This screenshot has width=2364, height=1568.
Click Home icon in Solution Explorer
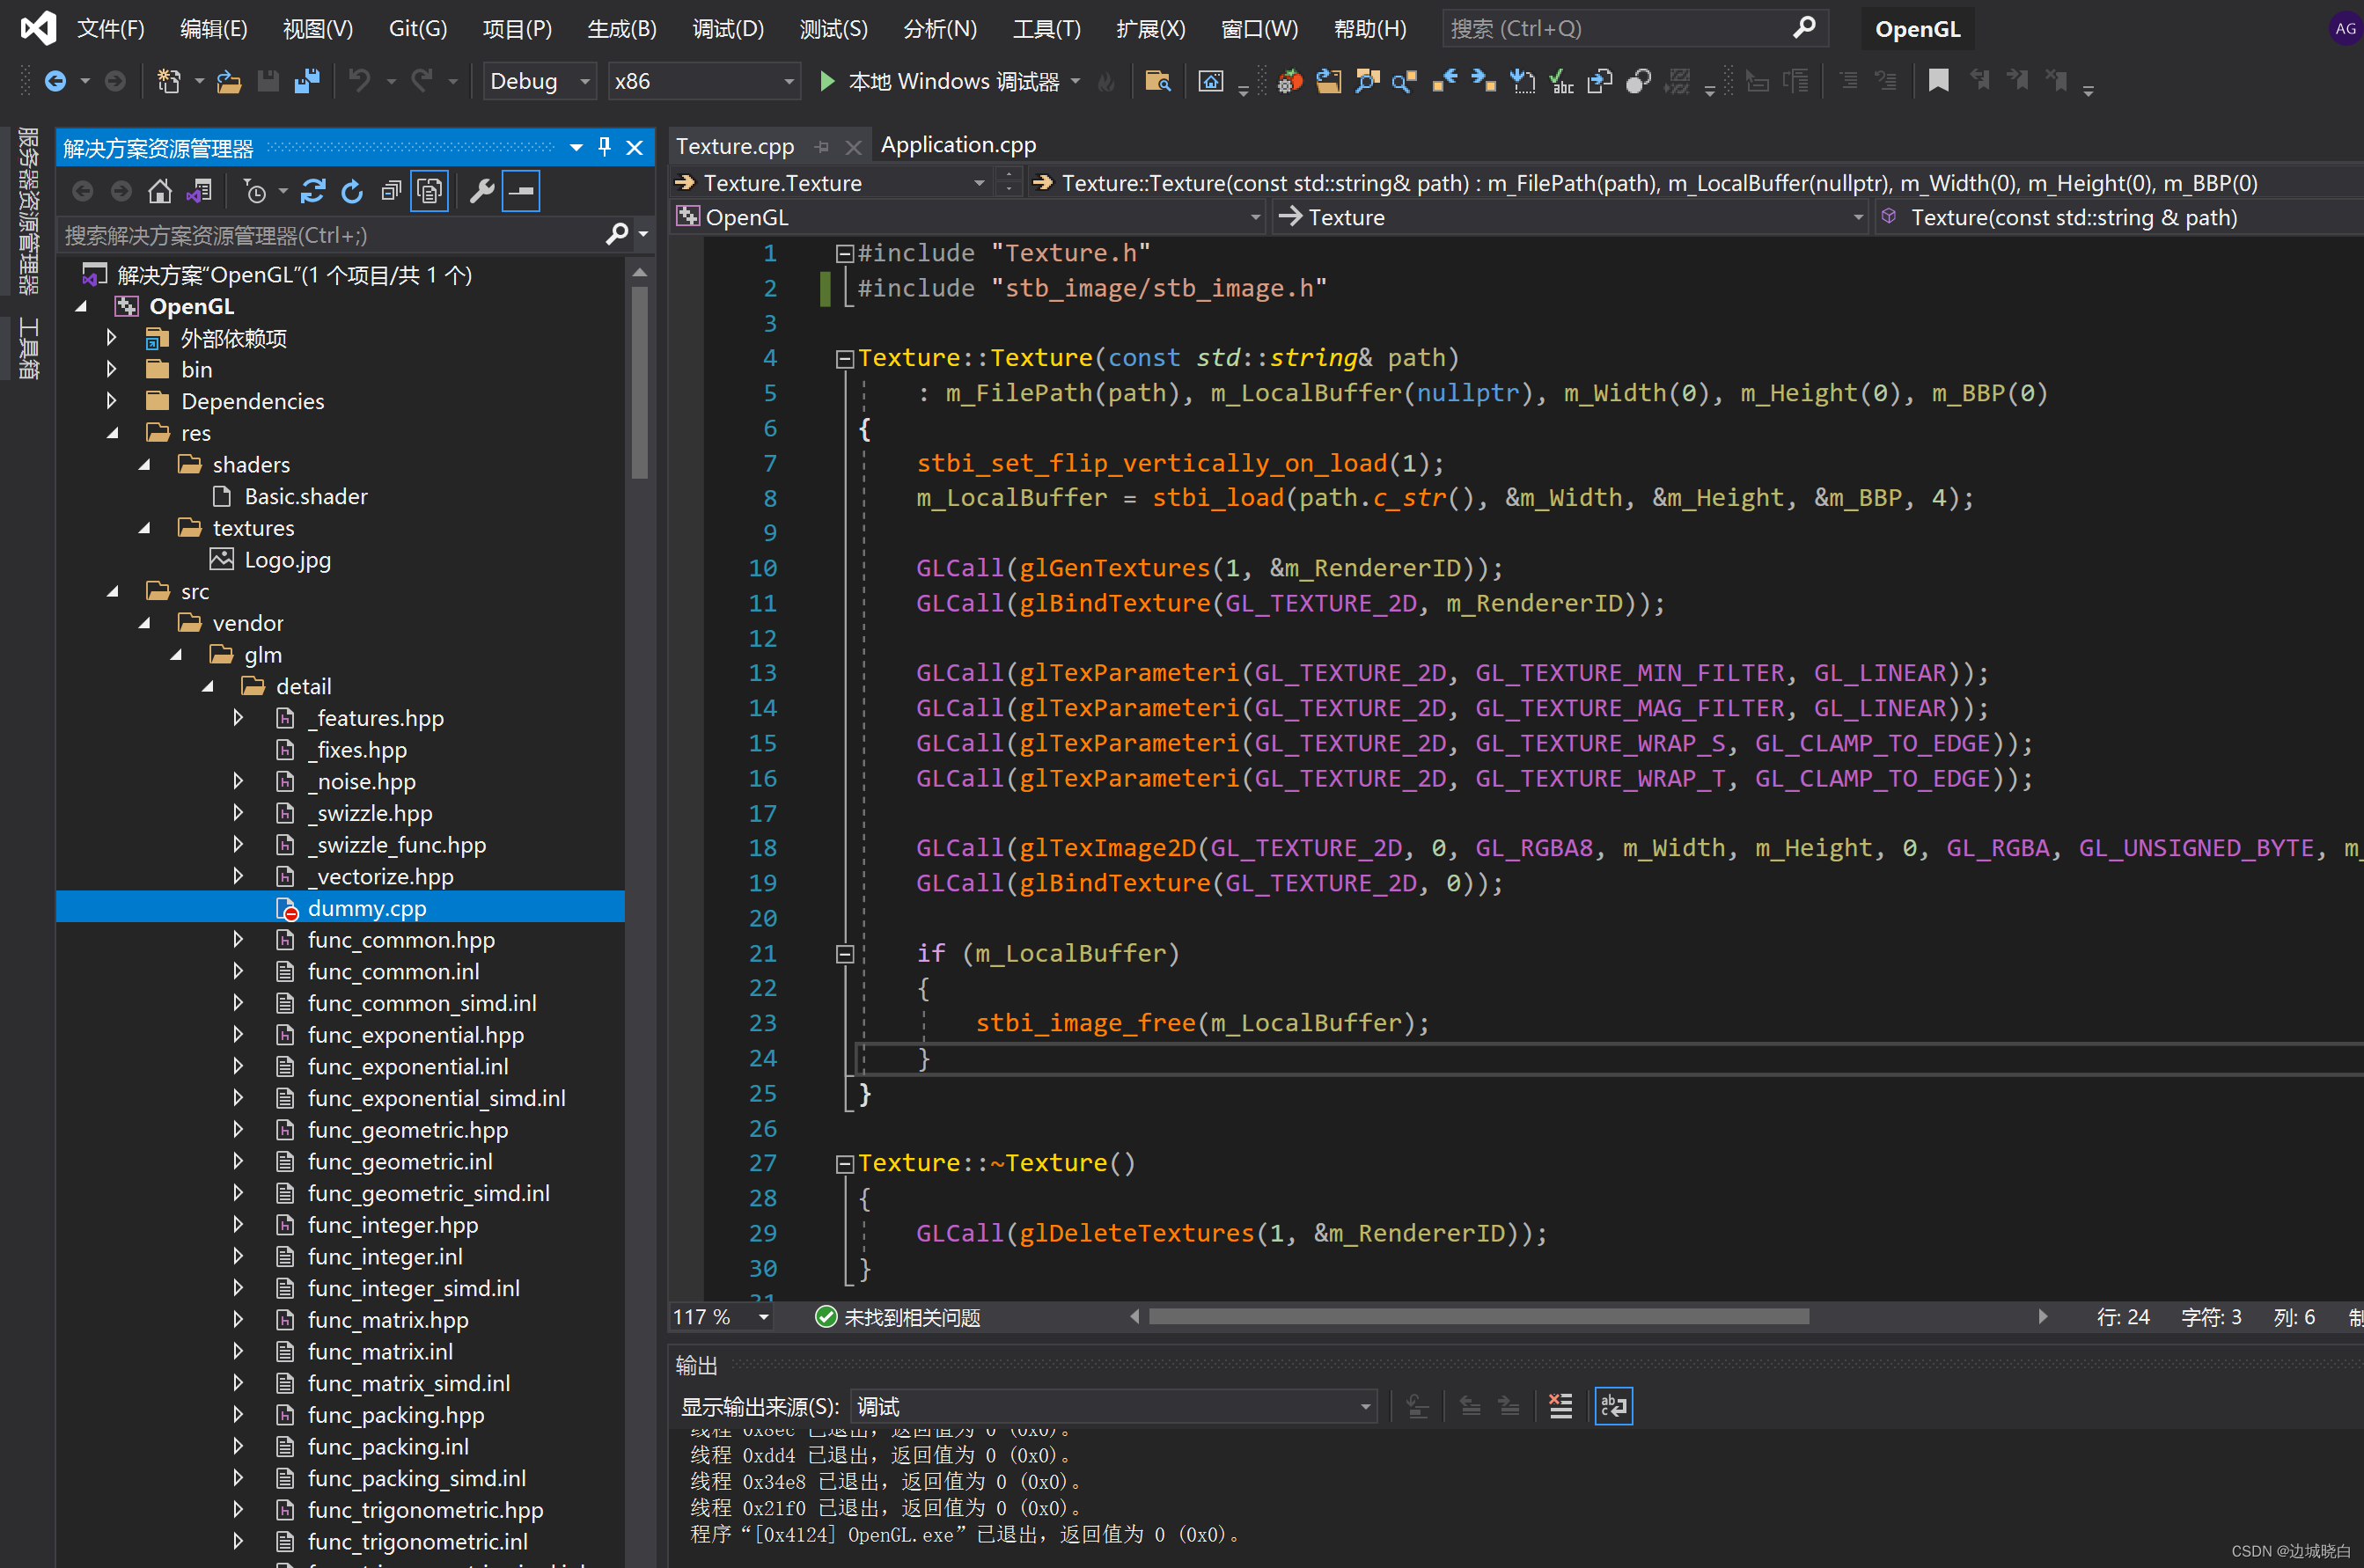point(160,191)
